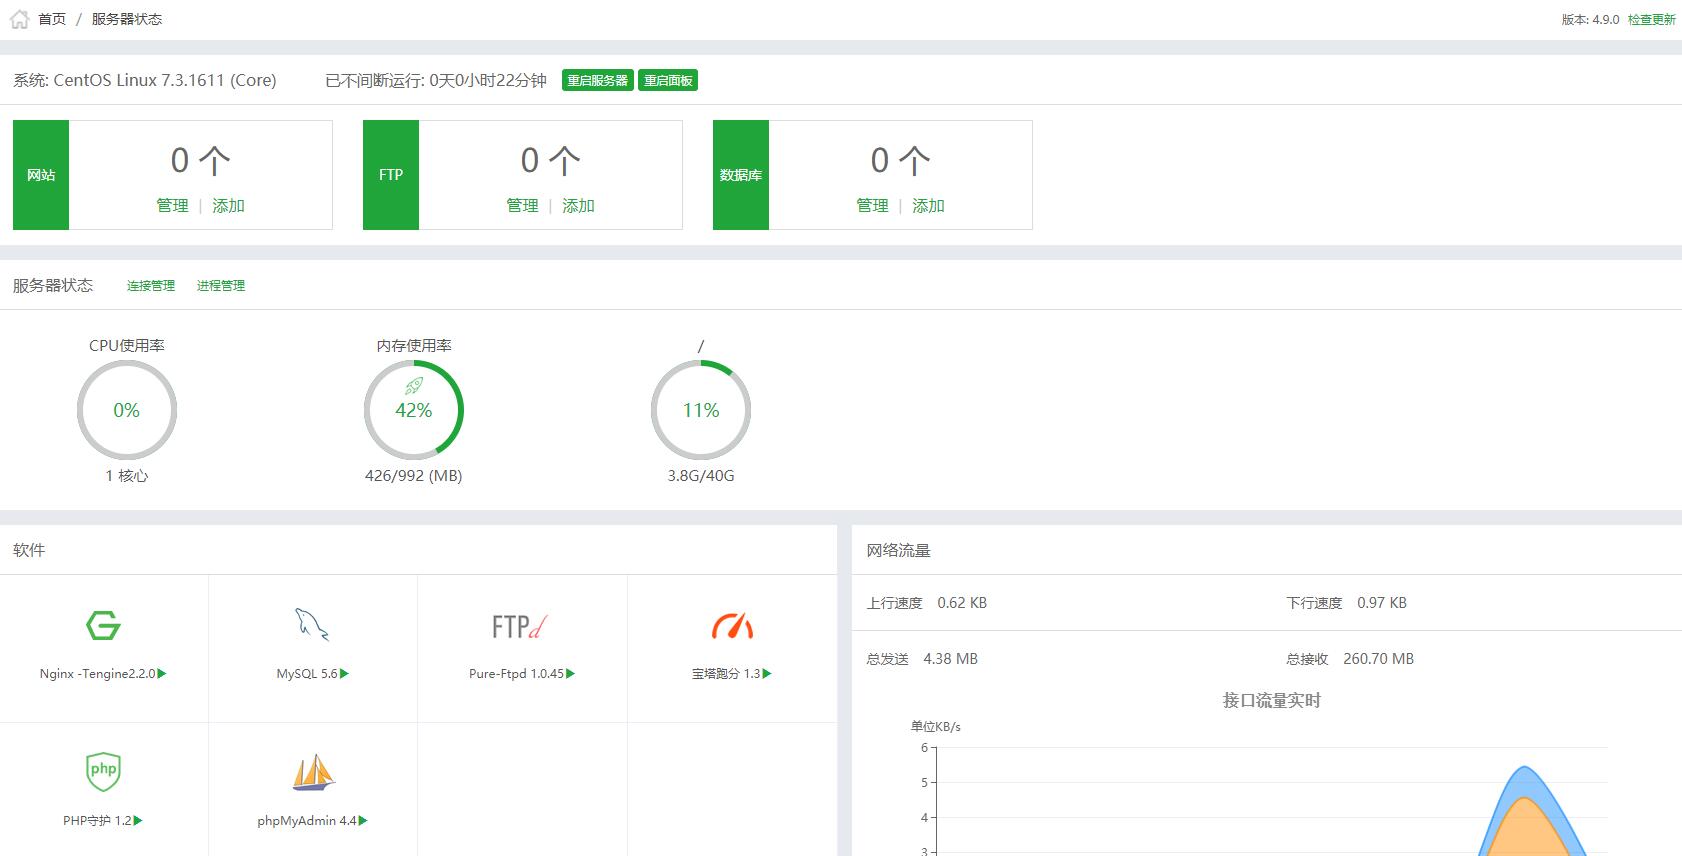This screenshot has width=1682, height=856.
Task: Click the green 网站 tile
Action: [41, 175]
